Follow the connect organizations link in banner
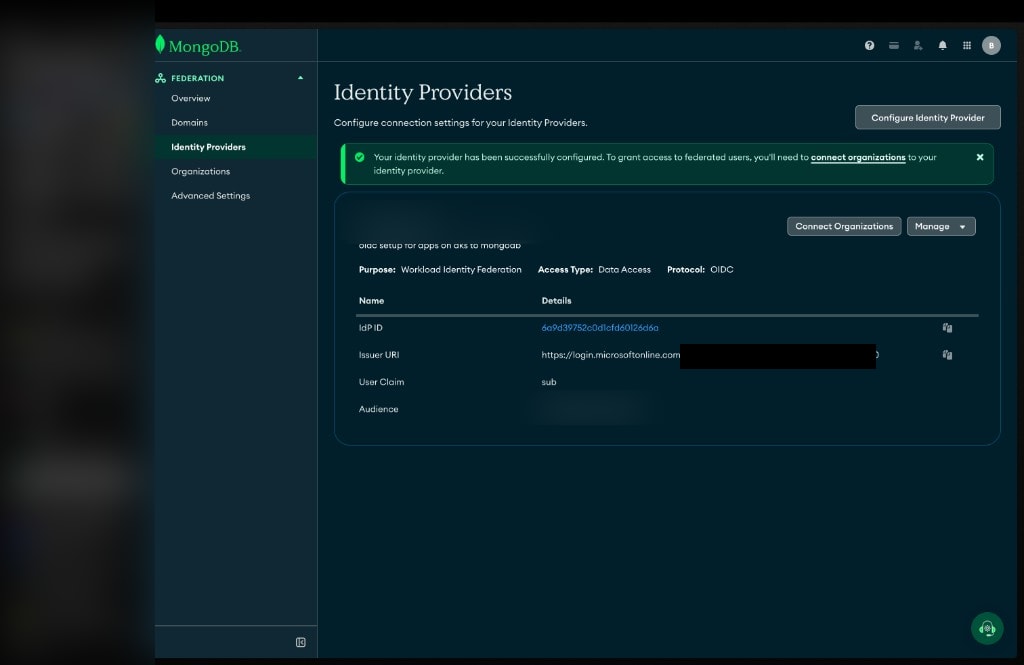The height and width of the screenshot is (665, 1024). click(x=857, y=157)
